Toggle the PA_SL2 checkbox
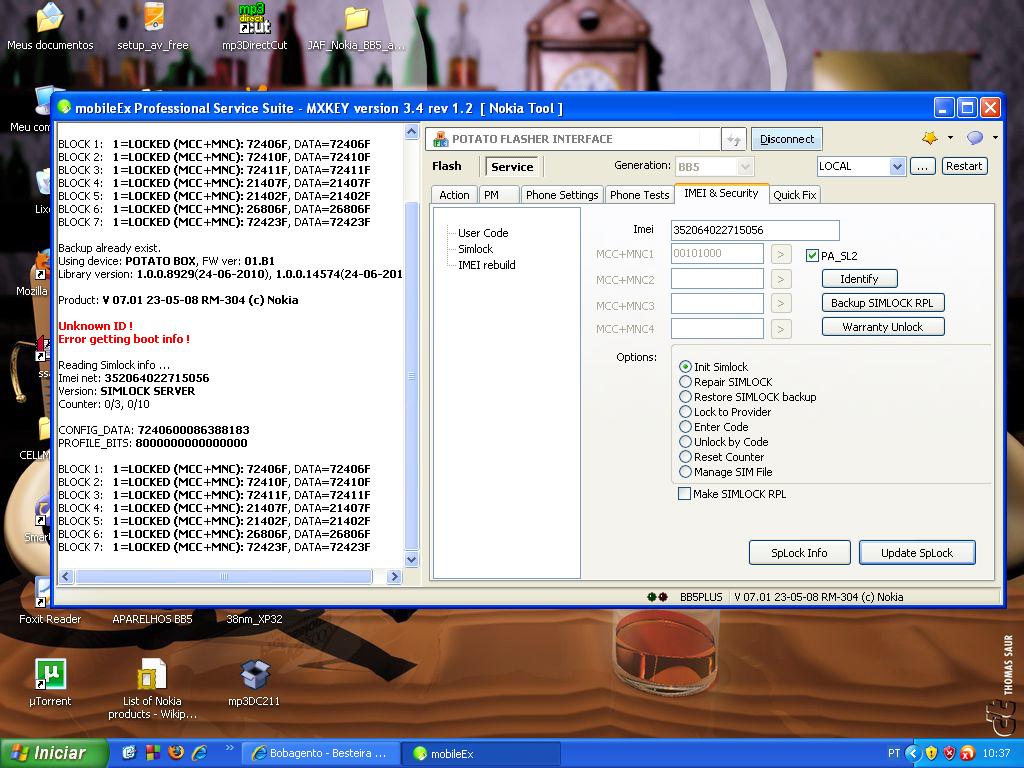 click(812, 255)
